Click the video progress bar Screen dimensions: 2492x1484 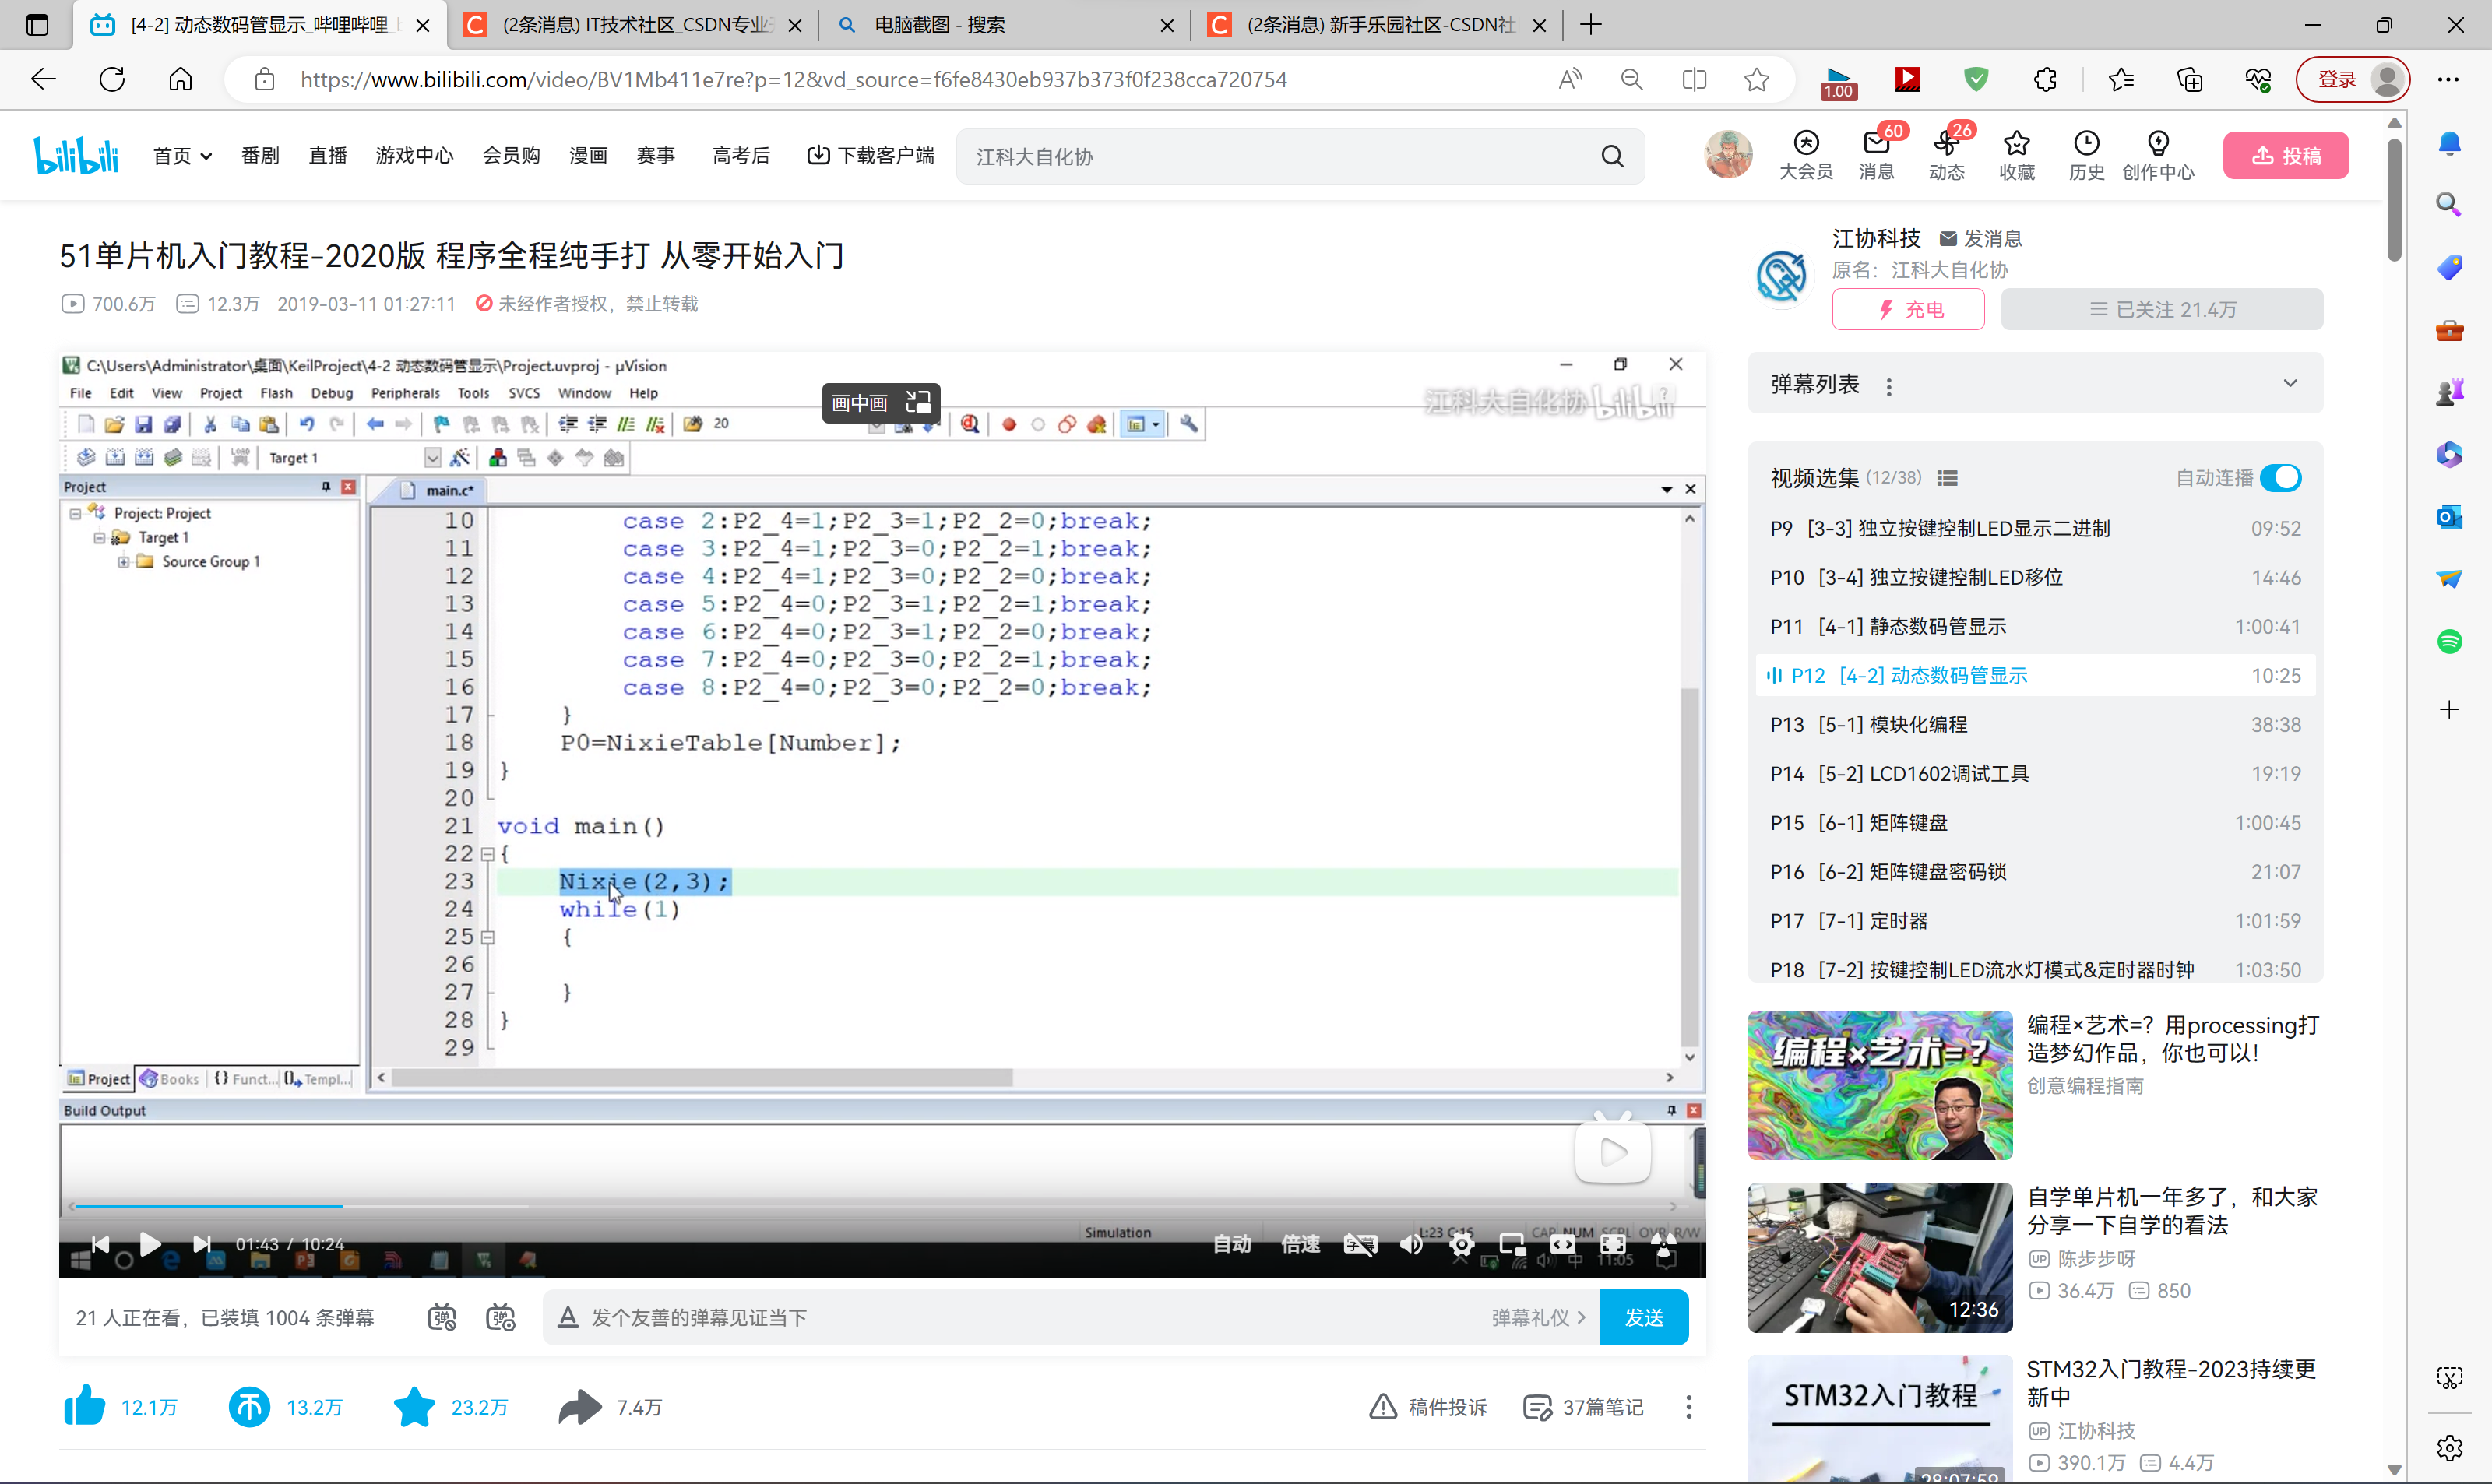click(x=800, y=1206)
